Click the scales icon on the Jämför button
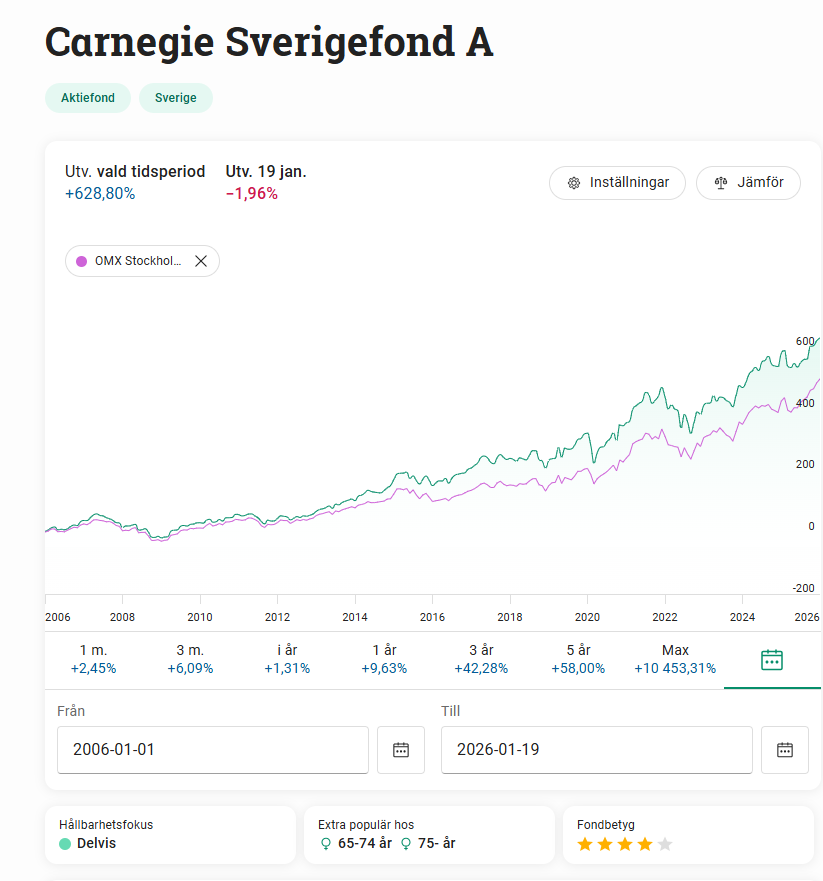Image resolution: width=823 pixels, height=881 pixels. tap(719, 183)
